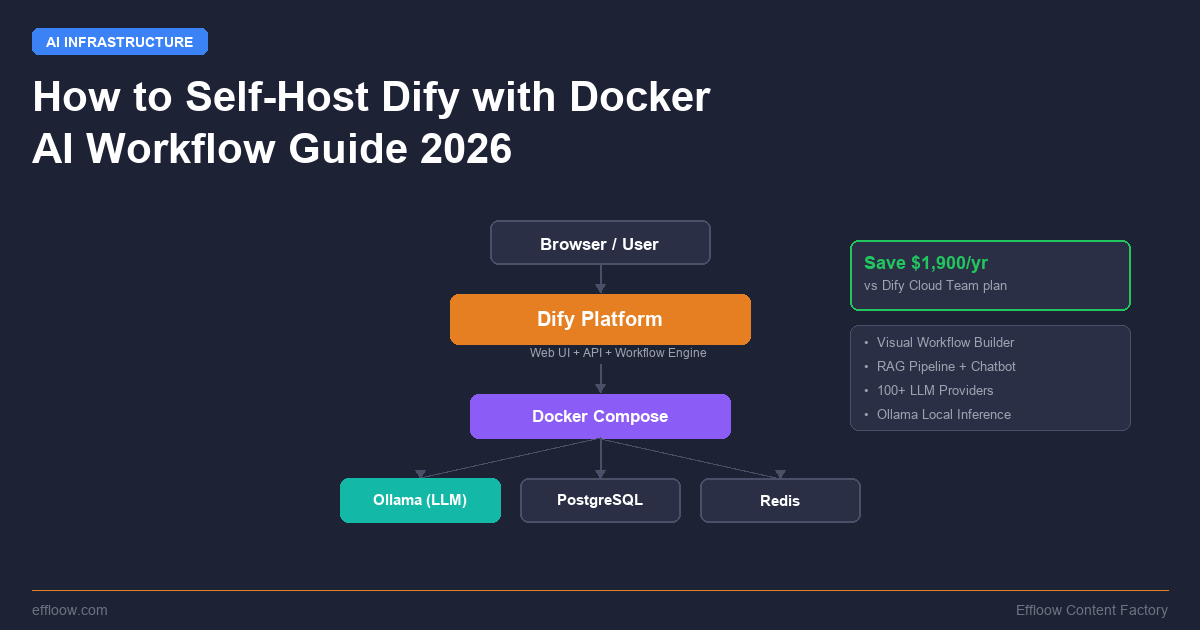Viewport: 1200px width, 630px height.
Task: Select the Ollama (LLM) service box
Action: (x=420, y=500)
